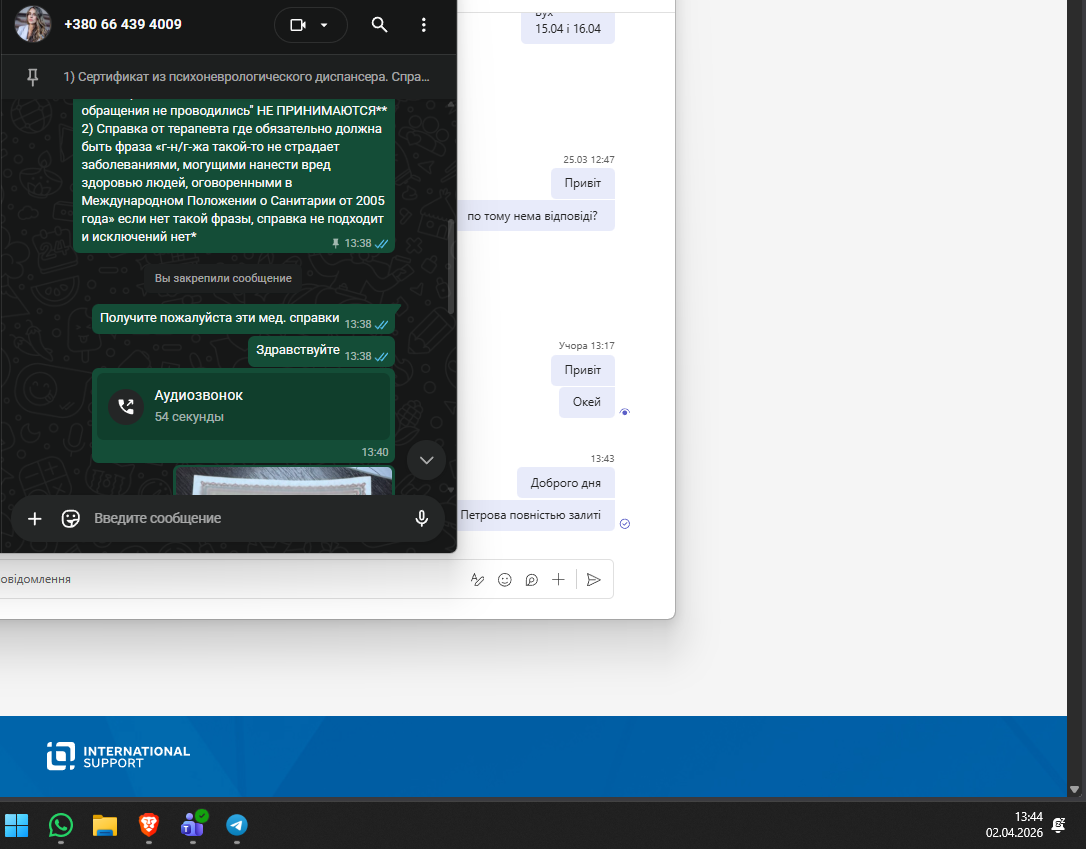
Task: Open Brave browser from the taskbar
Action: 149,825
